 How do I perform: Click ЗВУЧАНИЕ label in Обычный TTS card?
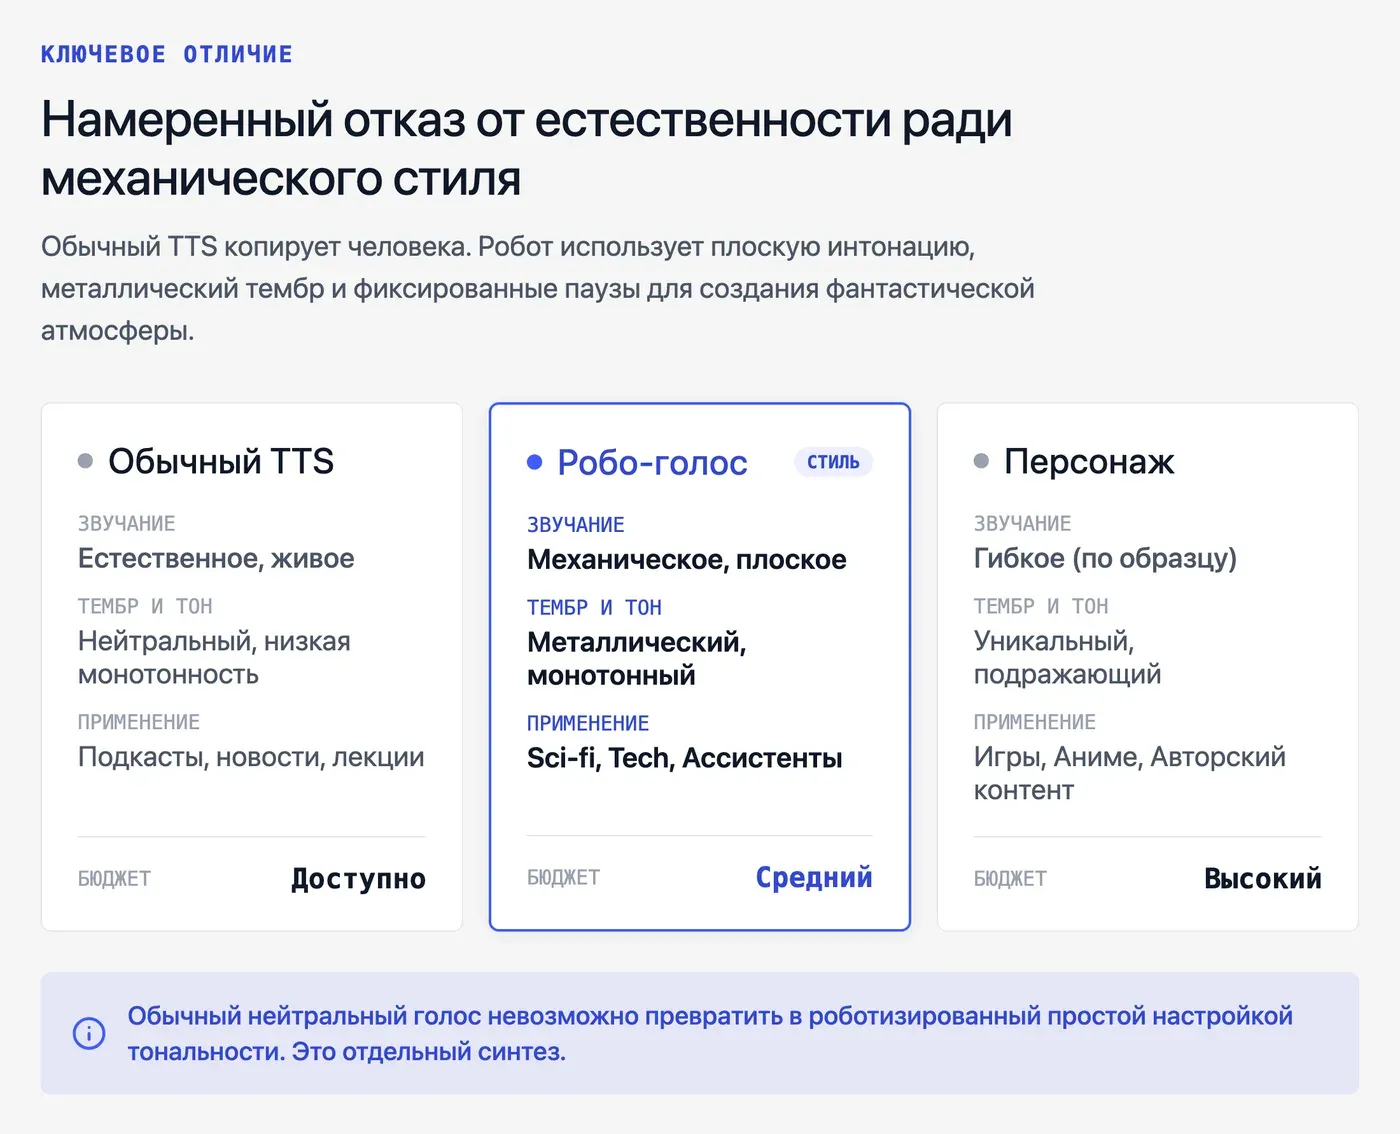pos(127,524)
